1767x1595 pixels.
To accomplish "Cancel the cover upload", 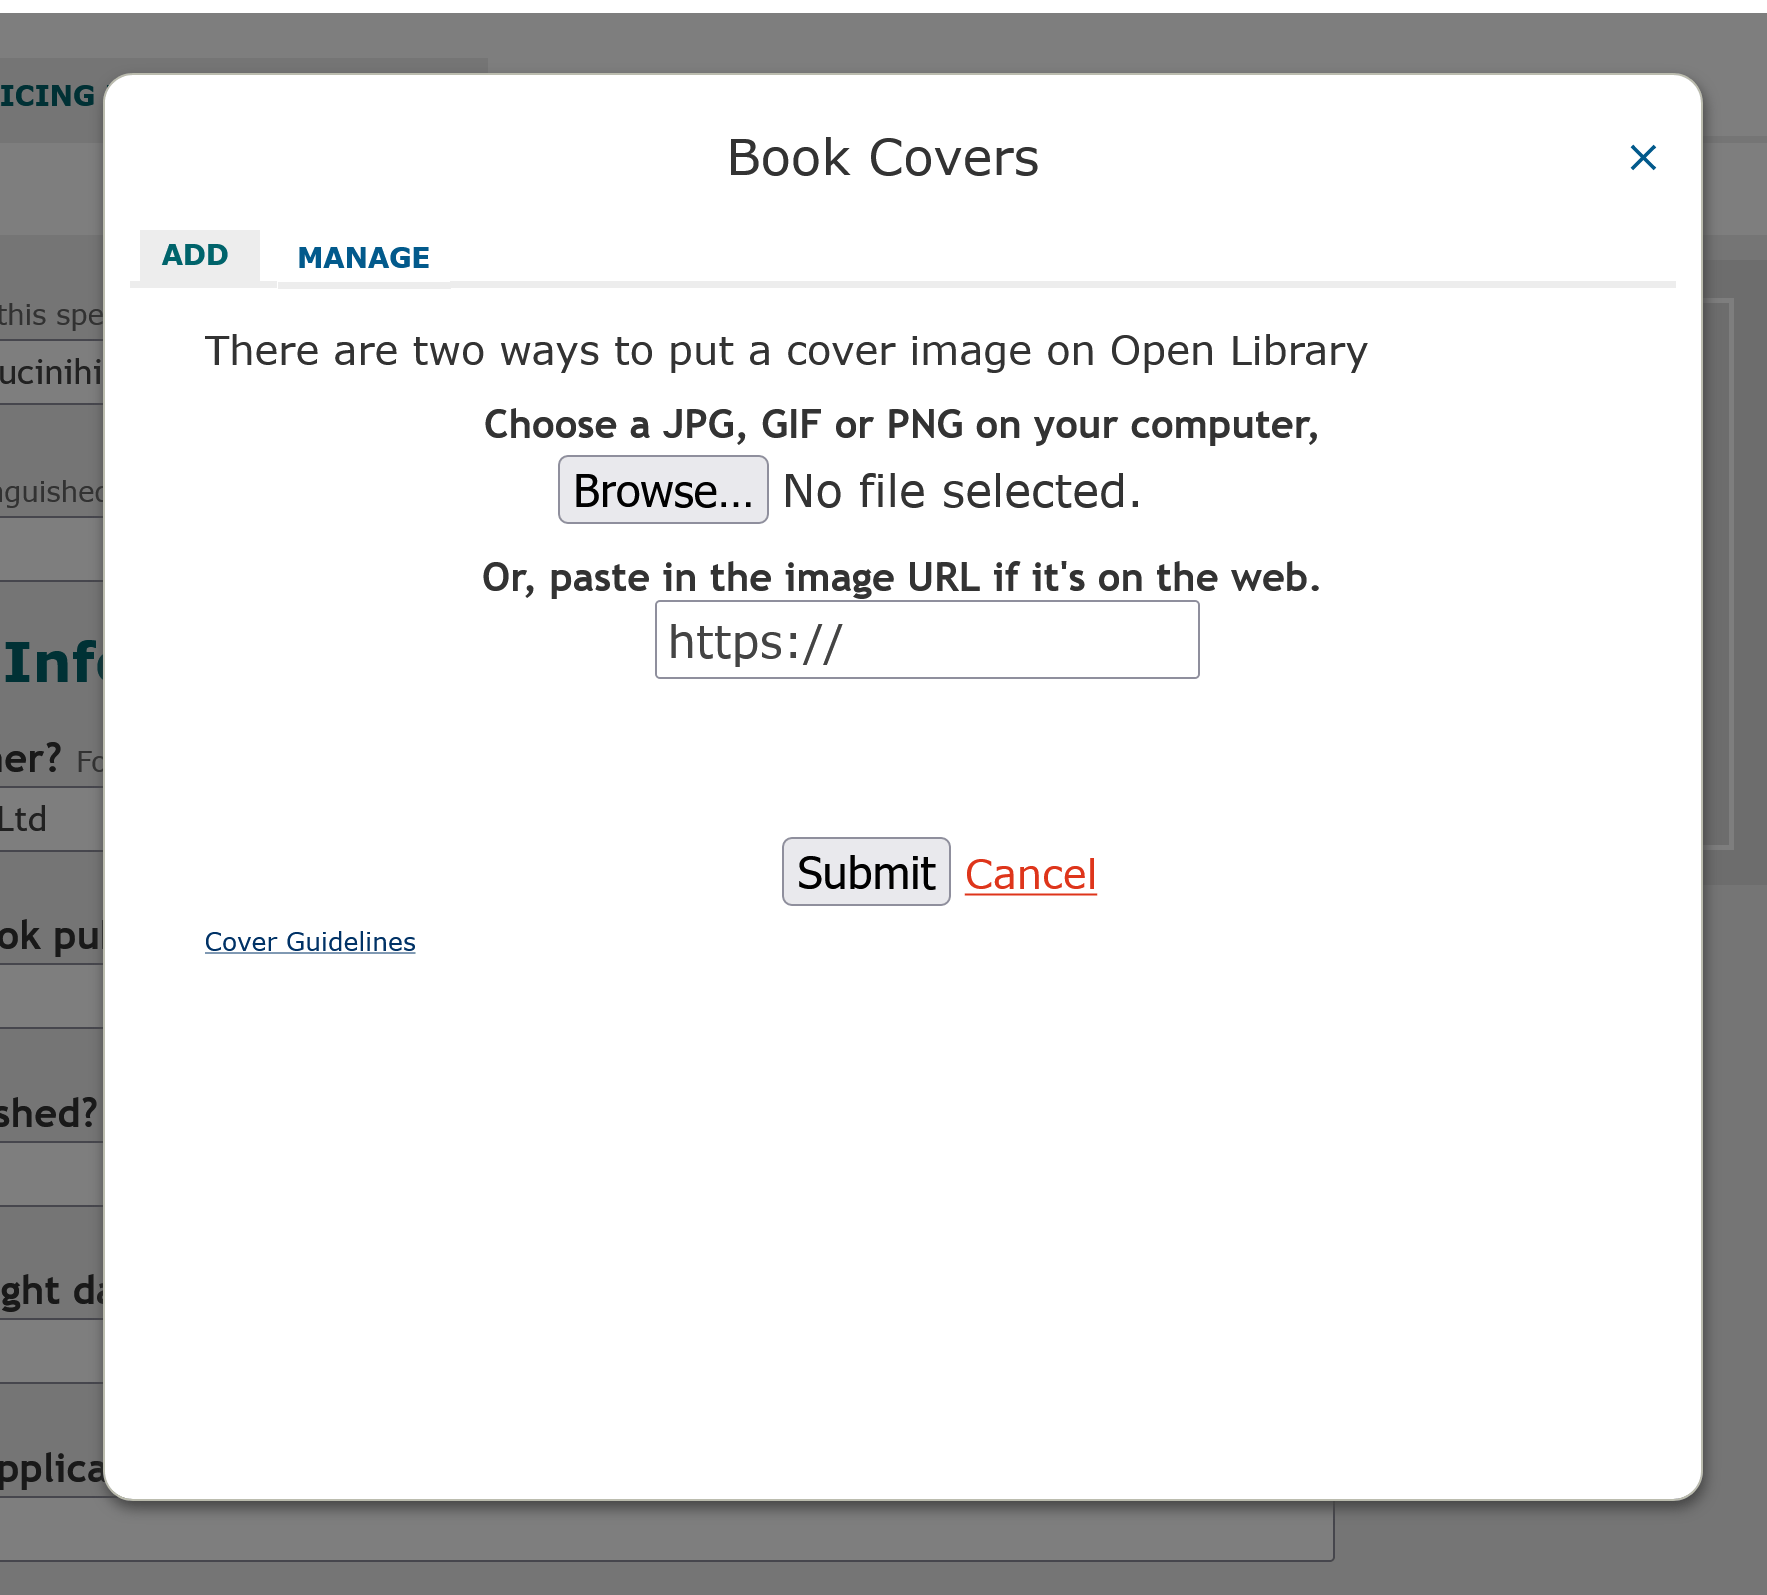I will pyautogui.click(x=1030, y=873).
